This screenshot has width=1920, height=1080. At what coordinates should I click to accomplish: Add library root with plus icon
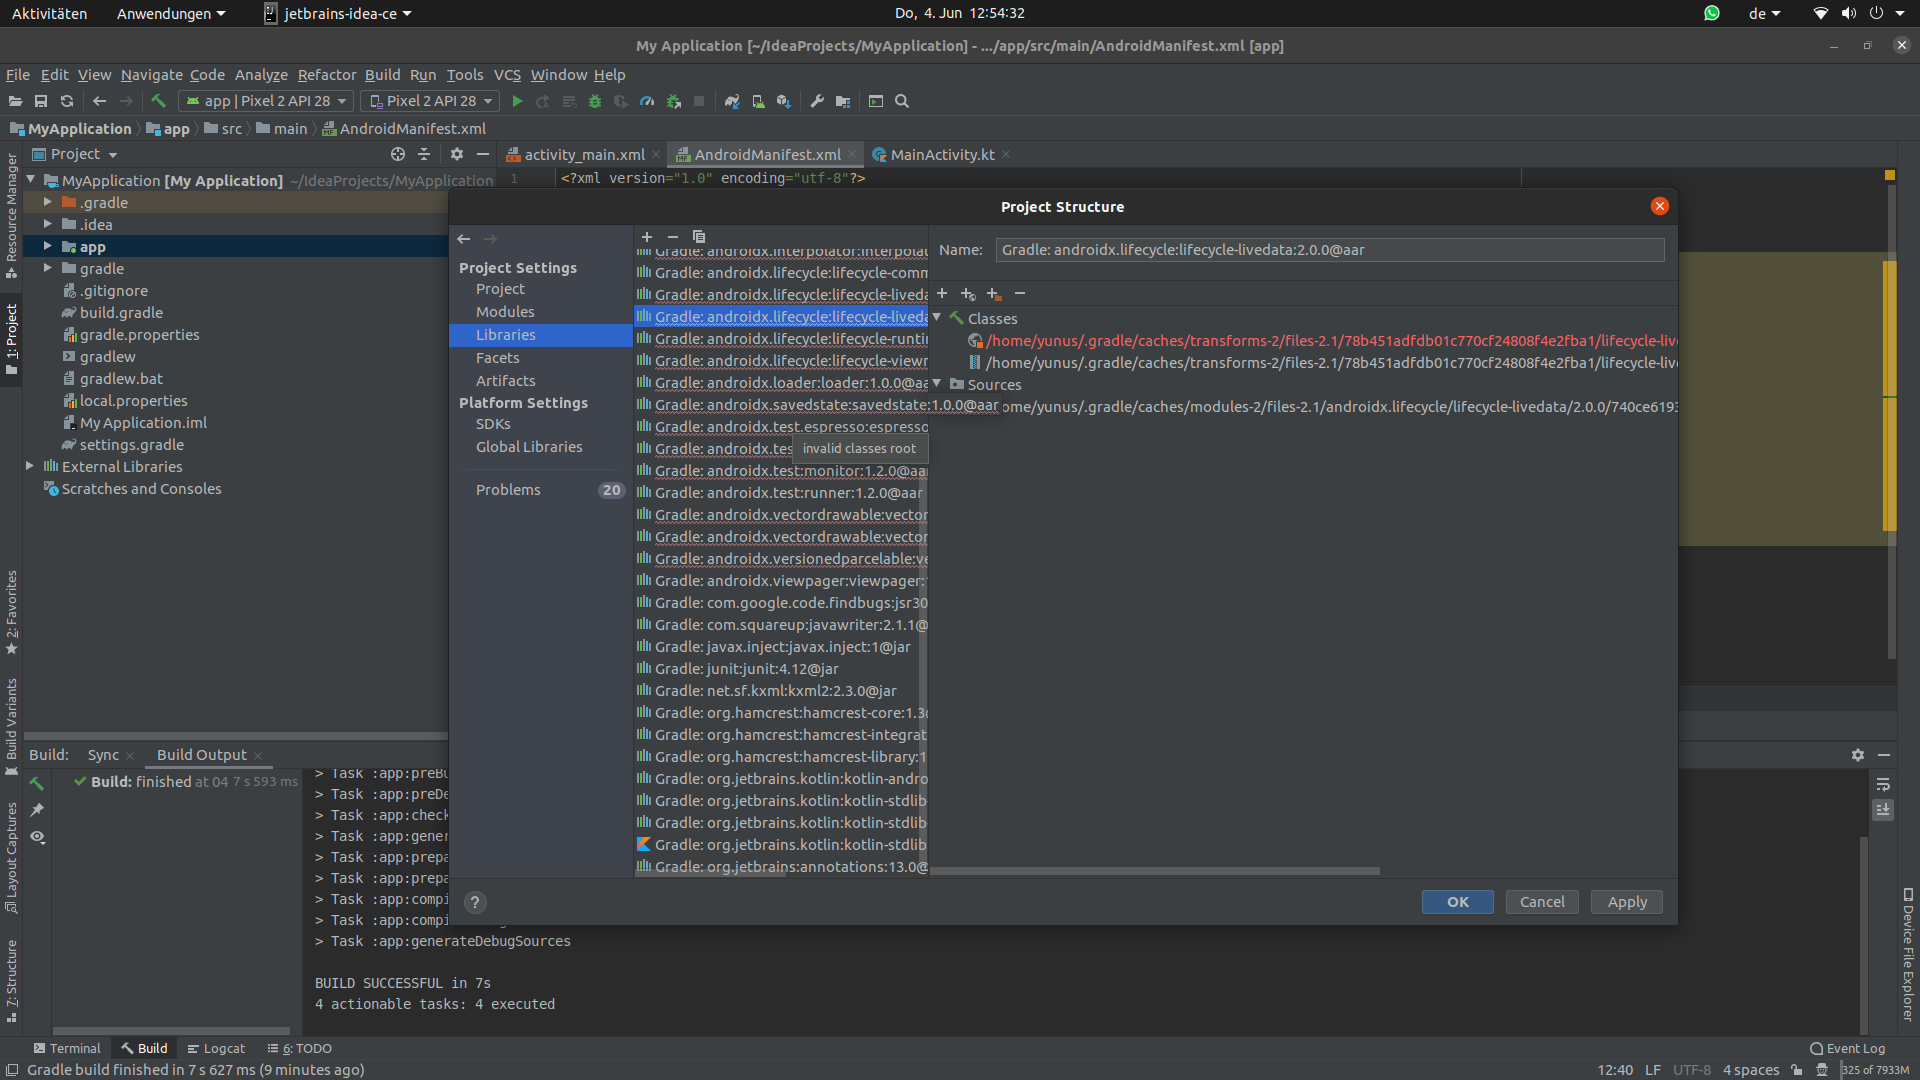click(x=942, y=293)
